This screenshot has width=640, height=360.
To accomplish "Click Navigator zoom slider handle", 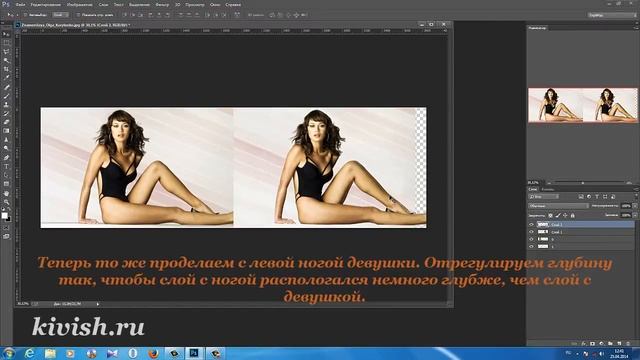I will 582,183.
